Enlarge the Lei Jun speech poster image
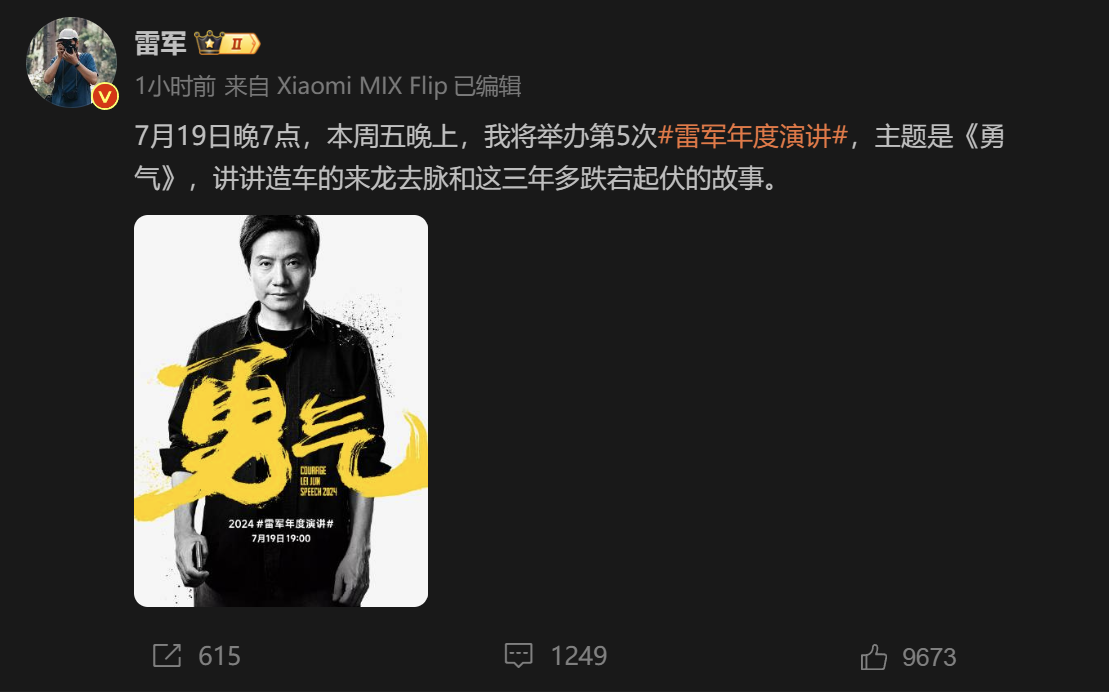The width and height of the screenshot is (1109, 692). coord(281,410)
